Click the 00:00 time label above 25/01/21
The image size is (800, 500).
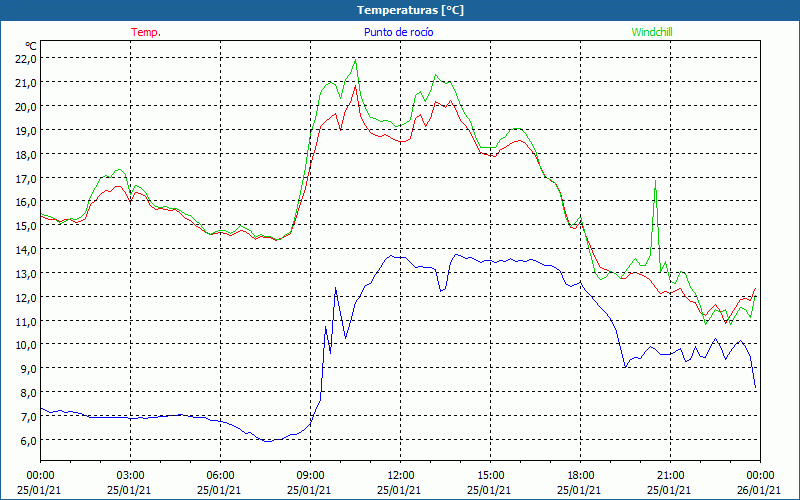tap(40, 476)
